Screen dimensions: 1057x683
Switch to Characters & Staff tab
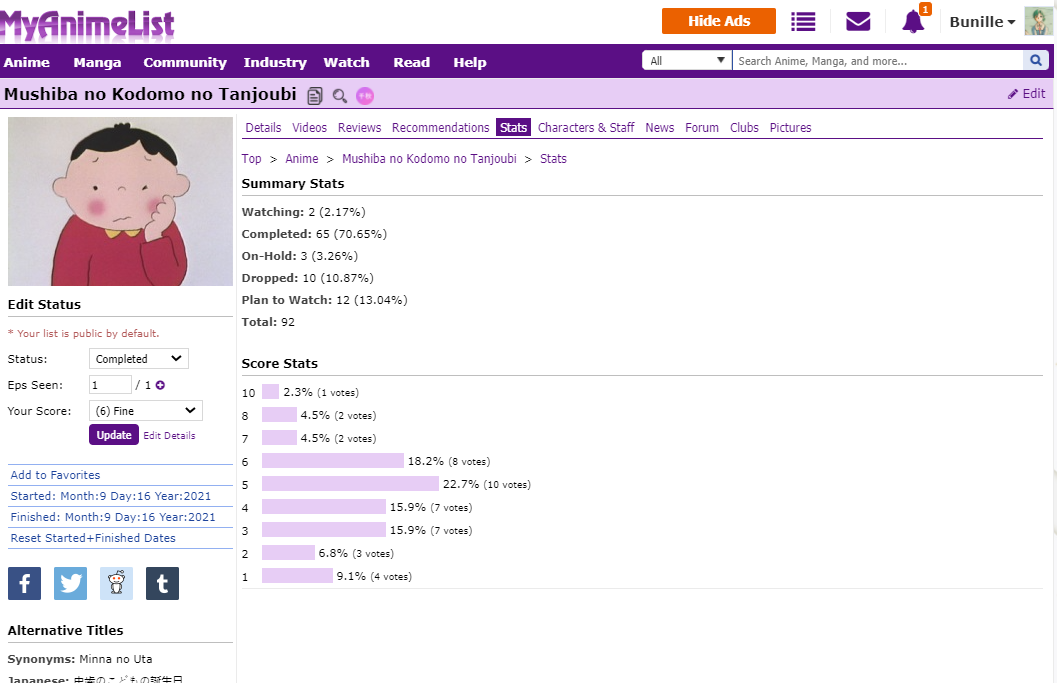586,127
